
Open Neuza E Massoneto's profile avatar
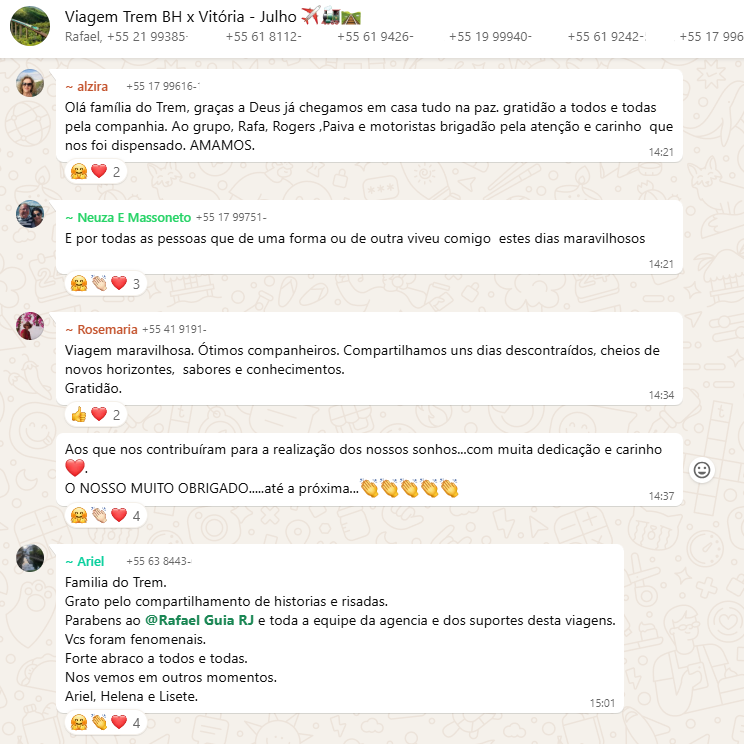[30, 214]
